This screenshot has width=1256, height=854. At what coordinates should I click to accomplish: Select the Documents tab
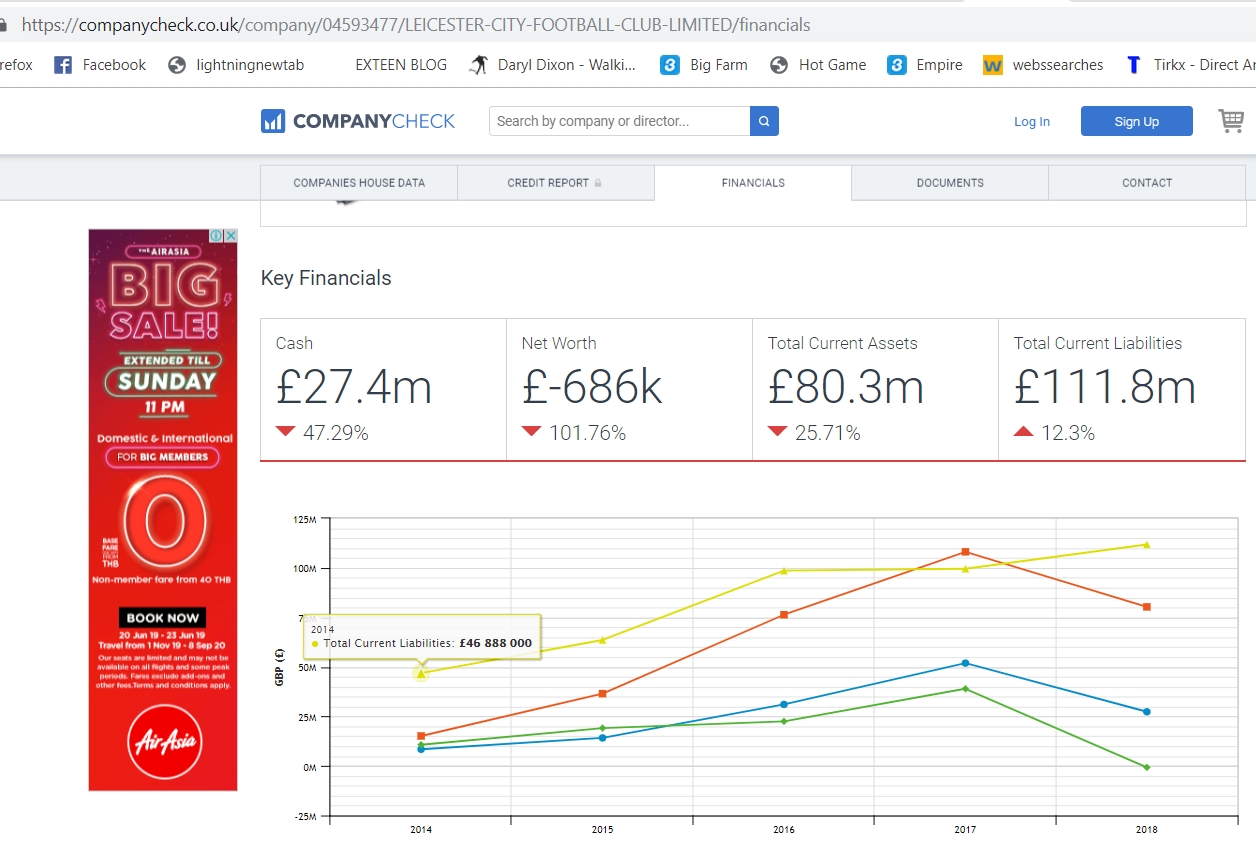coord(950,183)
